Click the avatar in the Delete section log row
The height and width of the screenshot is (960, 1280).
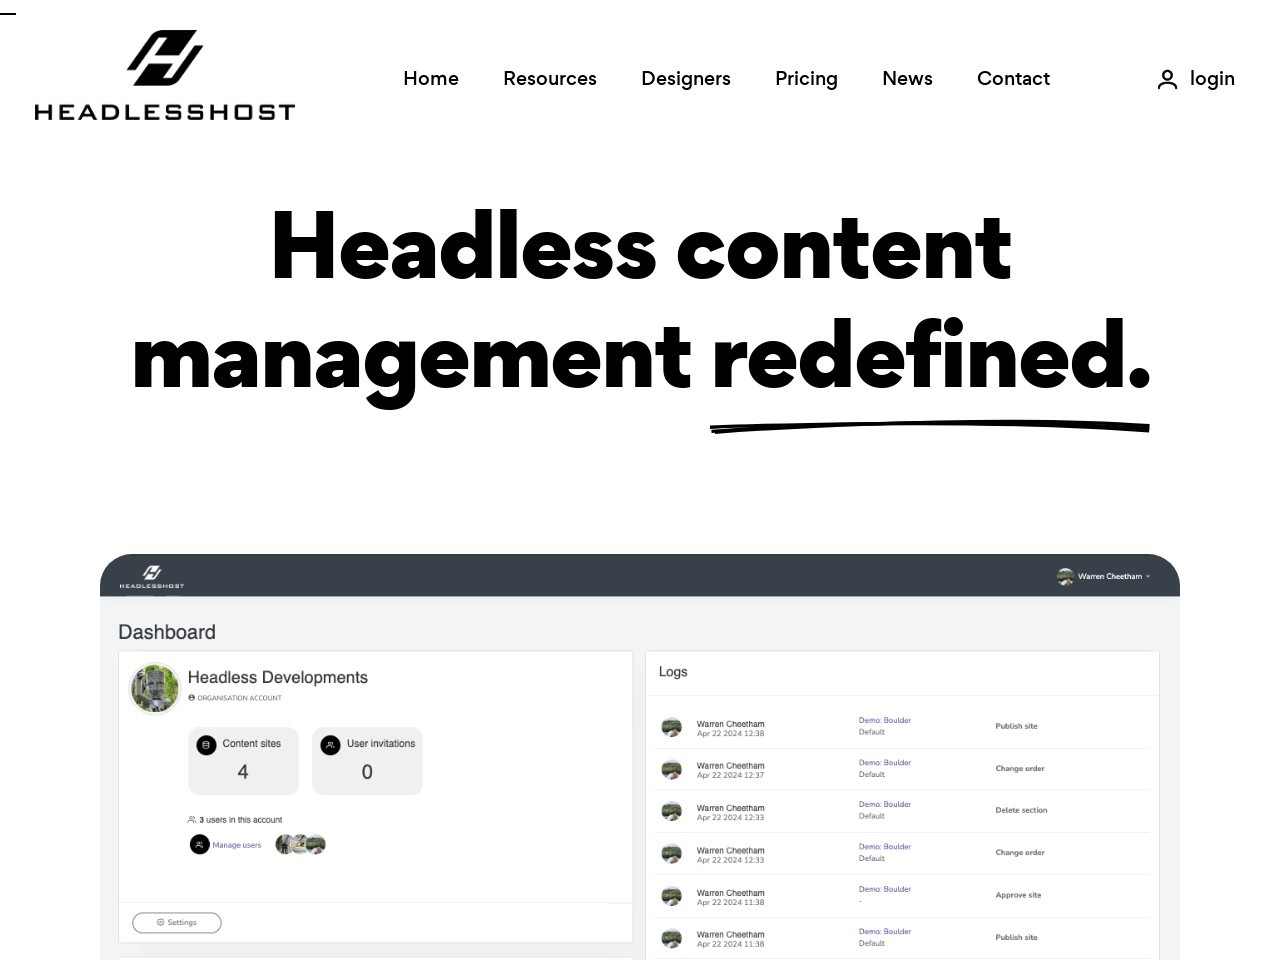point(672,811)
